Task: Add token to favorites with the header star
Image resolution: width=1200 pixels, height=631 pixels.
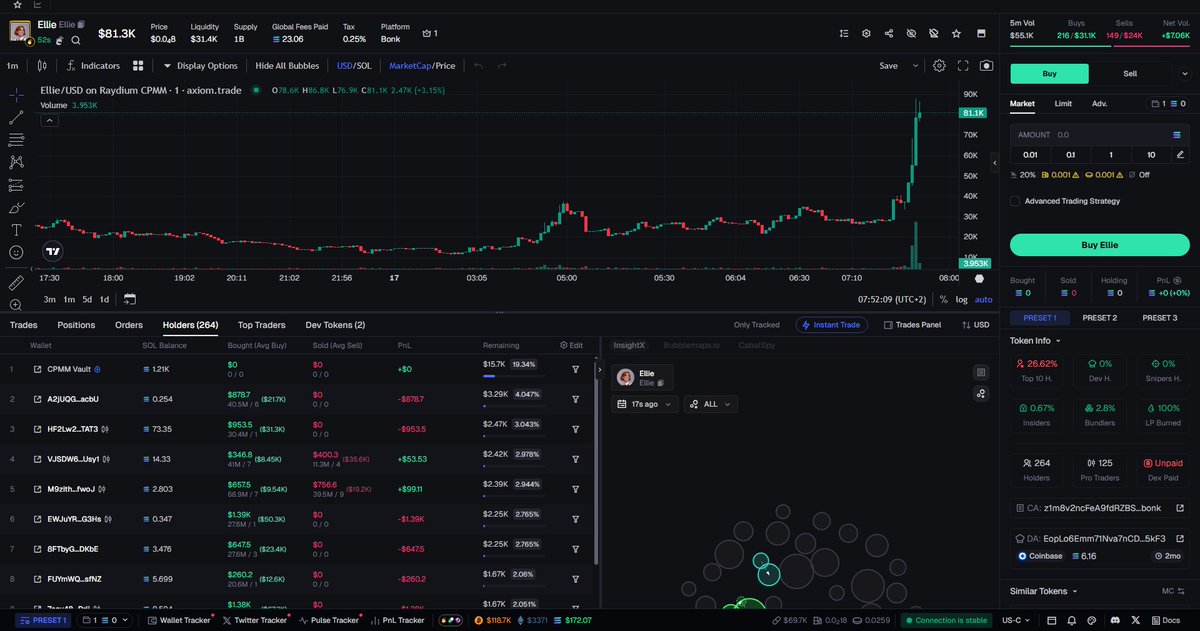Action: [x=957, y=33]
